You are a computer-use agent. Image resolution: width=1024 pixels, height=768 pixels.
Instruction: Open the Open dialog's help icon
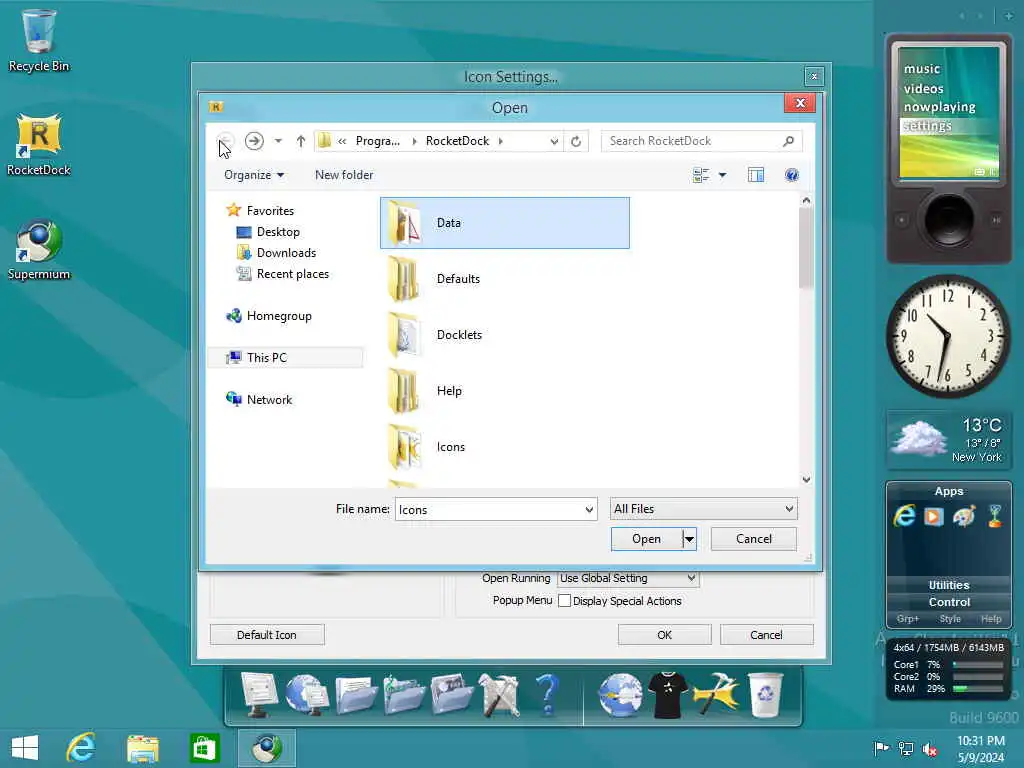(792, 175)
